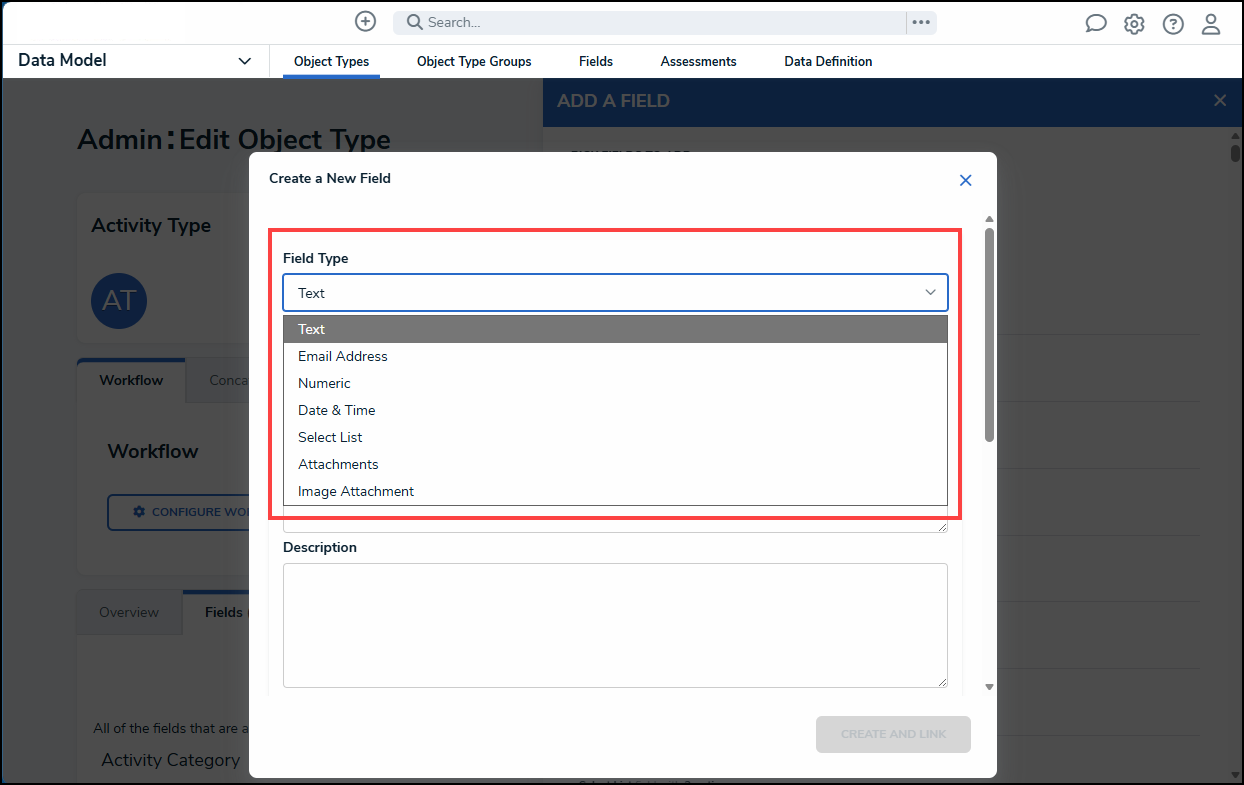This screenshot has height=785, width=1244.
Task: Select the Workflow tab
Action: [x=131, y=381]
